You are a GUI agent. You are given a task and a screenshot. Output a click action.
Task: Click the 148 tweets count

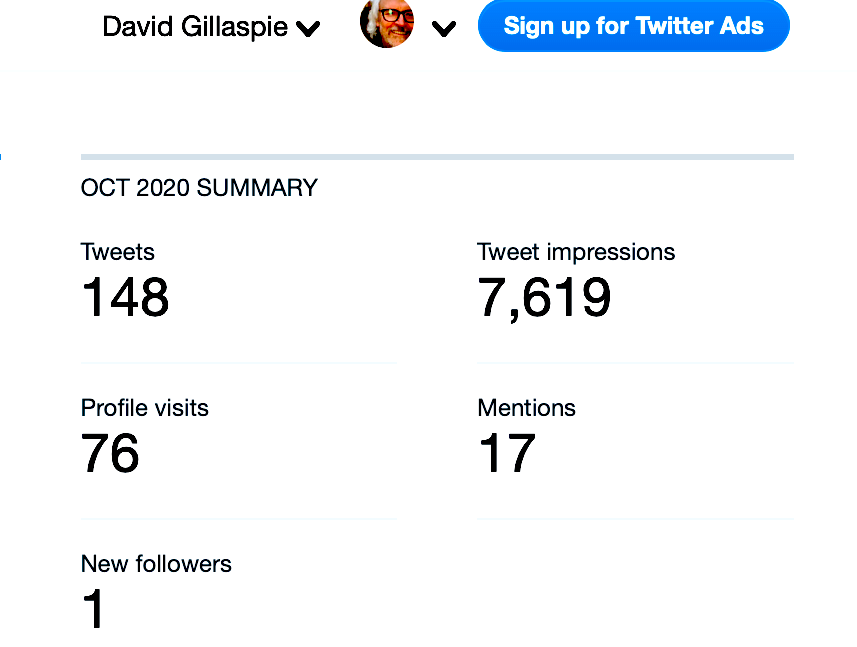click(x=125, y=297)
